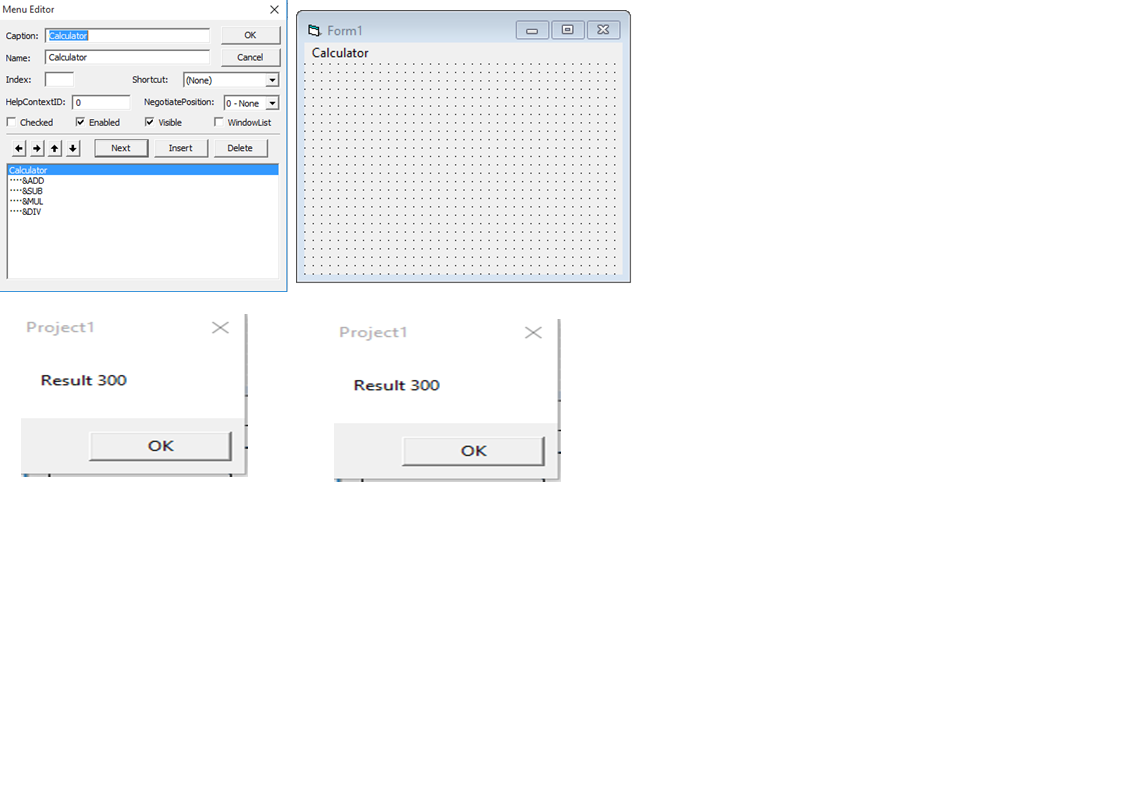Viewport: 1144px width, 804px height.
Task: Click Cancel in the Menu Editor
Action: 250,57
